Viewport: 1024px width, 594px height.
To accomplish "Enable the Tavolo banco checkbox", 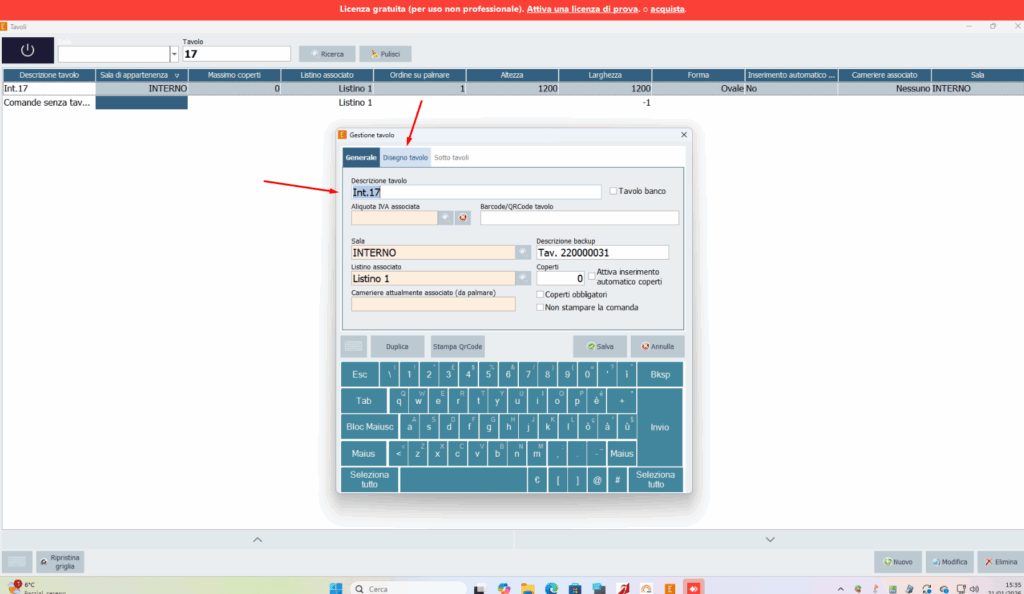I will [x=613, y=191].
